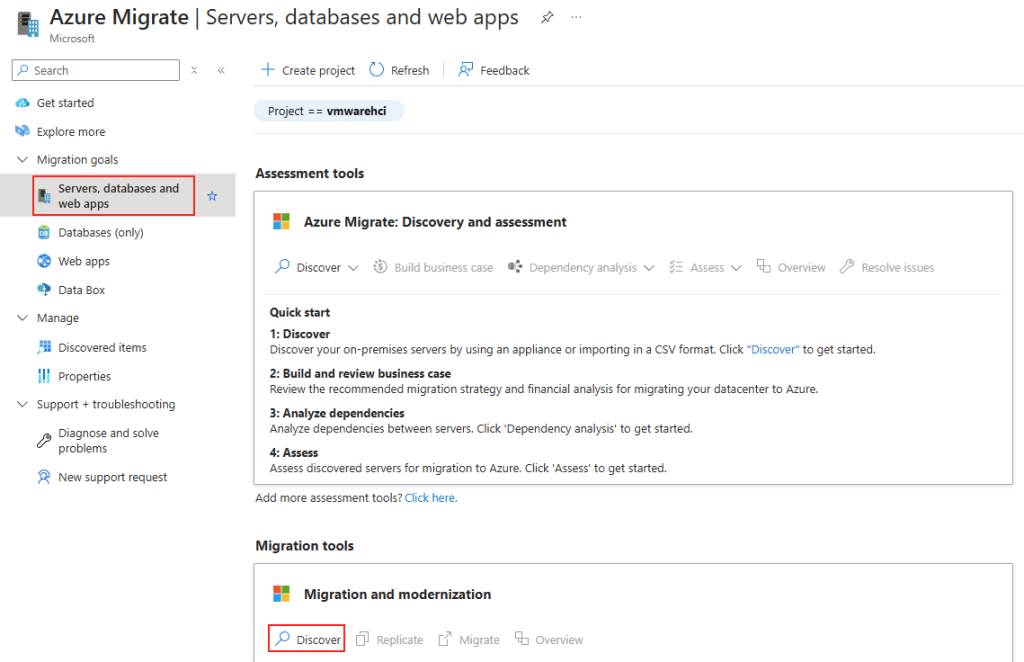This screenshot has height=662, width=1024.
Task: Click the Microsoft logo beside Discovery and assessment
Action: pyautogui.click(x=281, y=221)
